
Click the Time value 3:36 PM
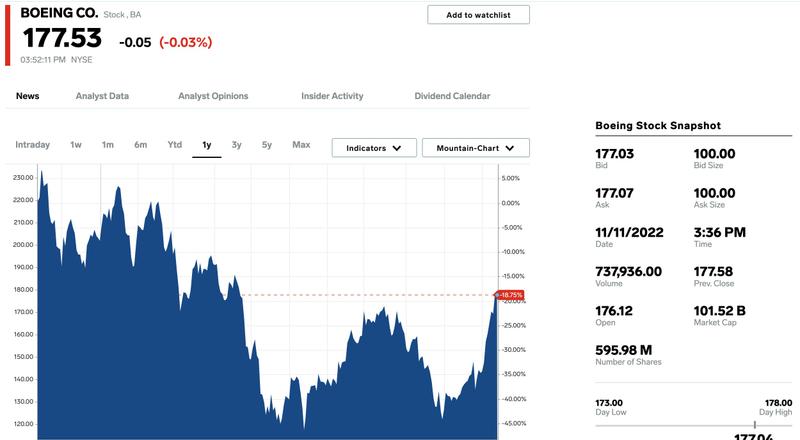coord(719,232)
